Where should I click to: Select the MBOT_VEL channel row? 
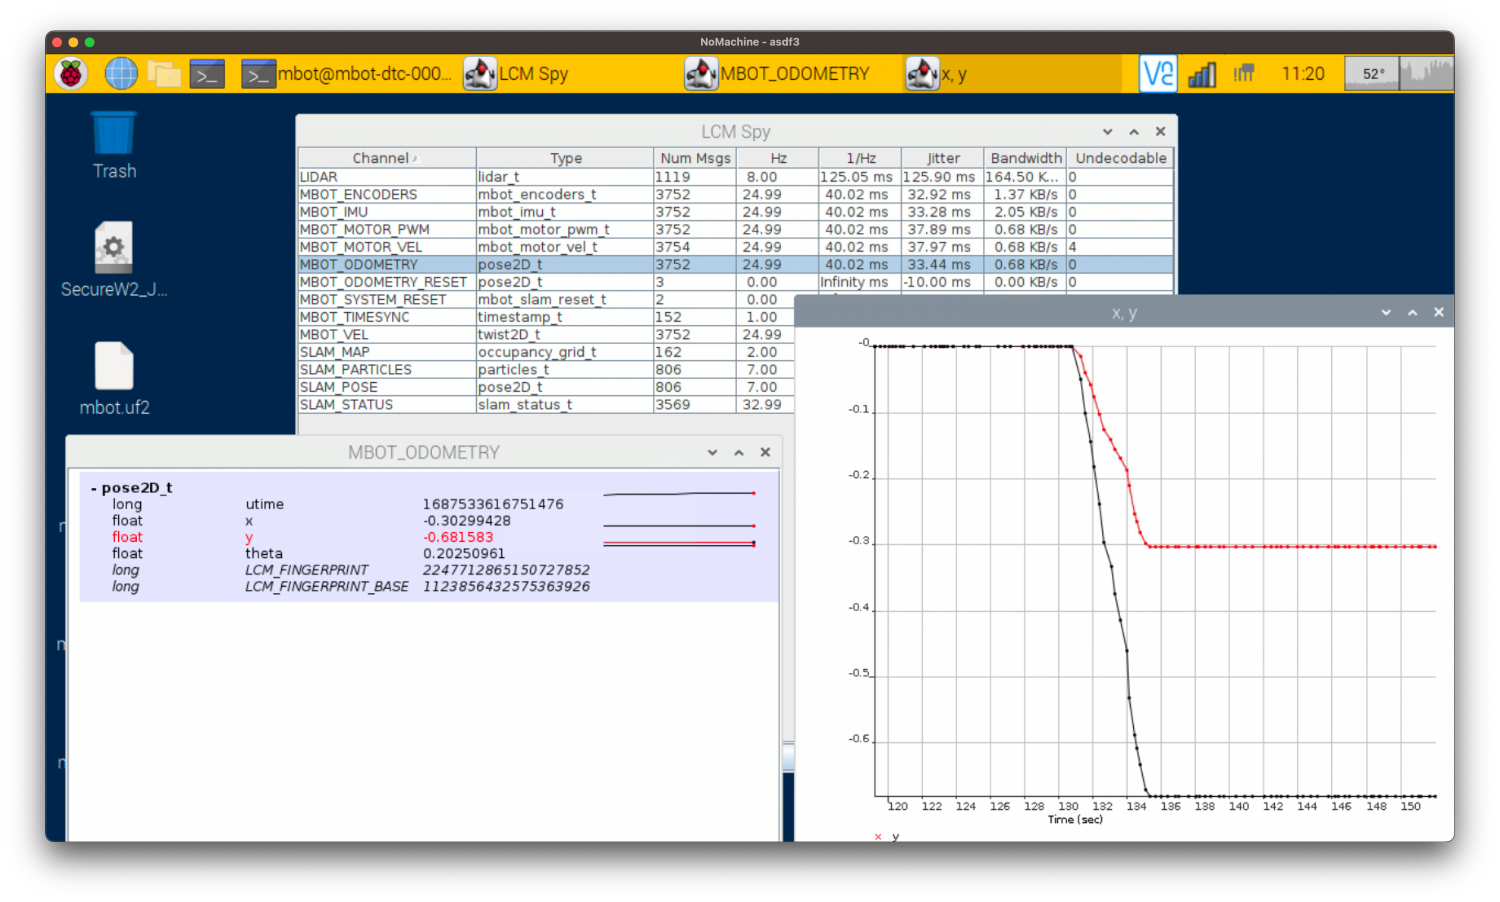(x=546, y=334)
